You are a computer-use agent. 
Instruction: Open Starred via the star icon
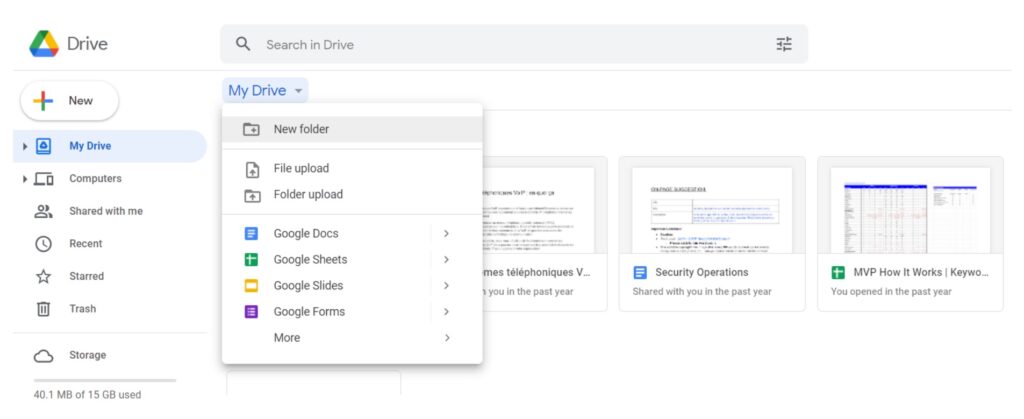[x=43, y=276]
